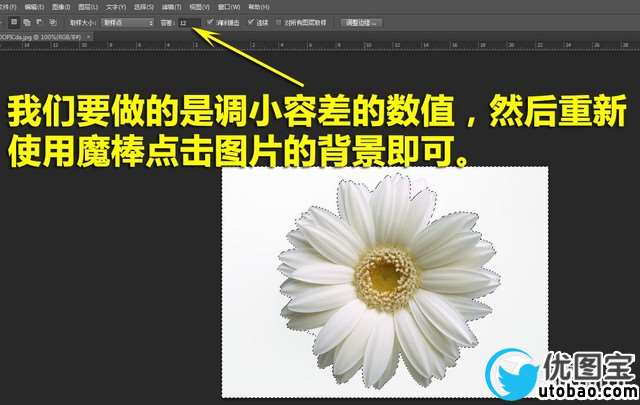This screenshot has width=640, height=405.
Task: Select the Subtract from Selection mode icon
Action: click(40, 22)
